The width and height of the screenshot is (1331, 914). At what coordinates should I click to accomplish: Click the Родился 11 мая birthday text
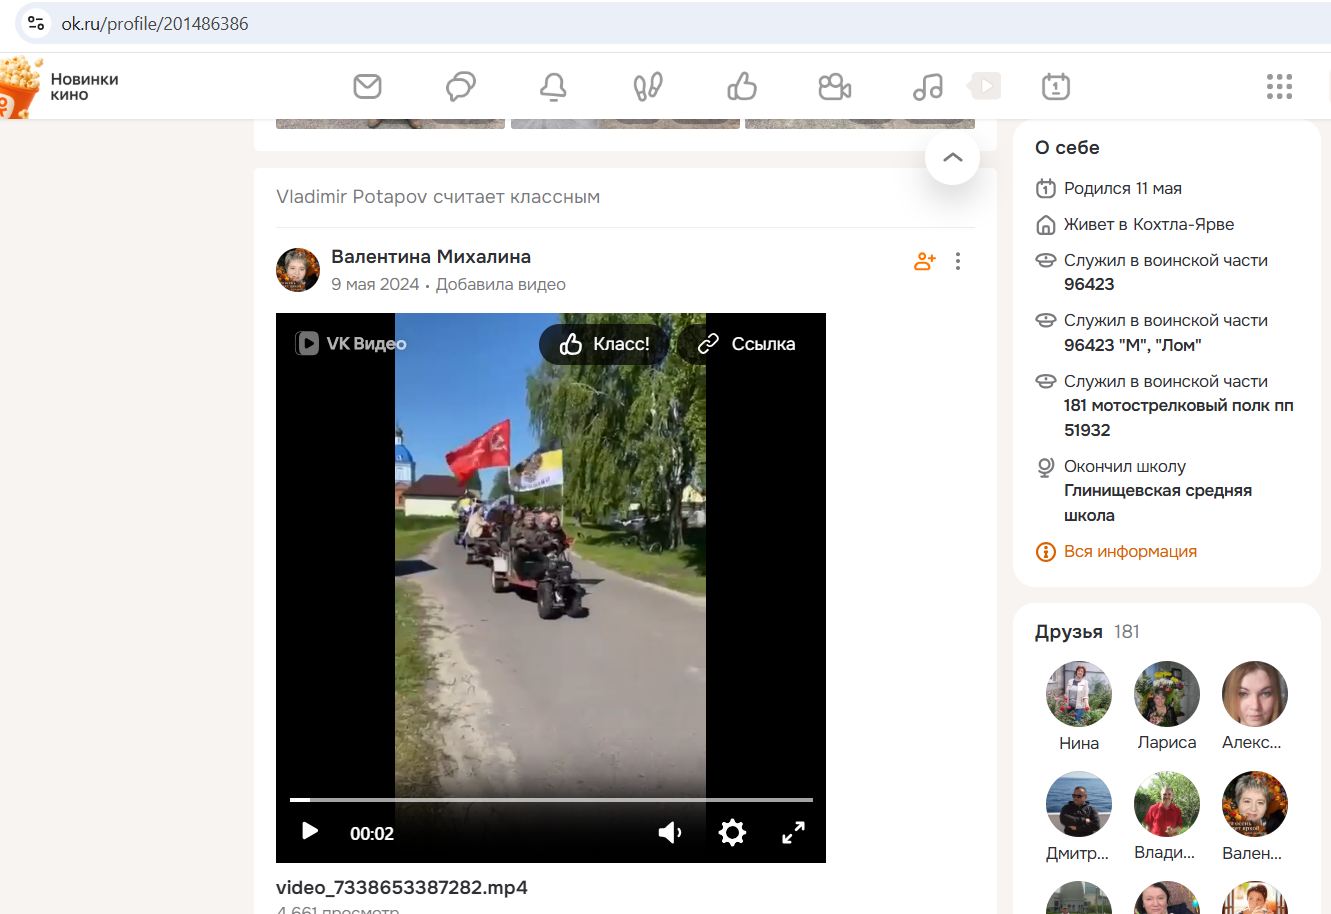[x=1123, y=188]
